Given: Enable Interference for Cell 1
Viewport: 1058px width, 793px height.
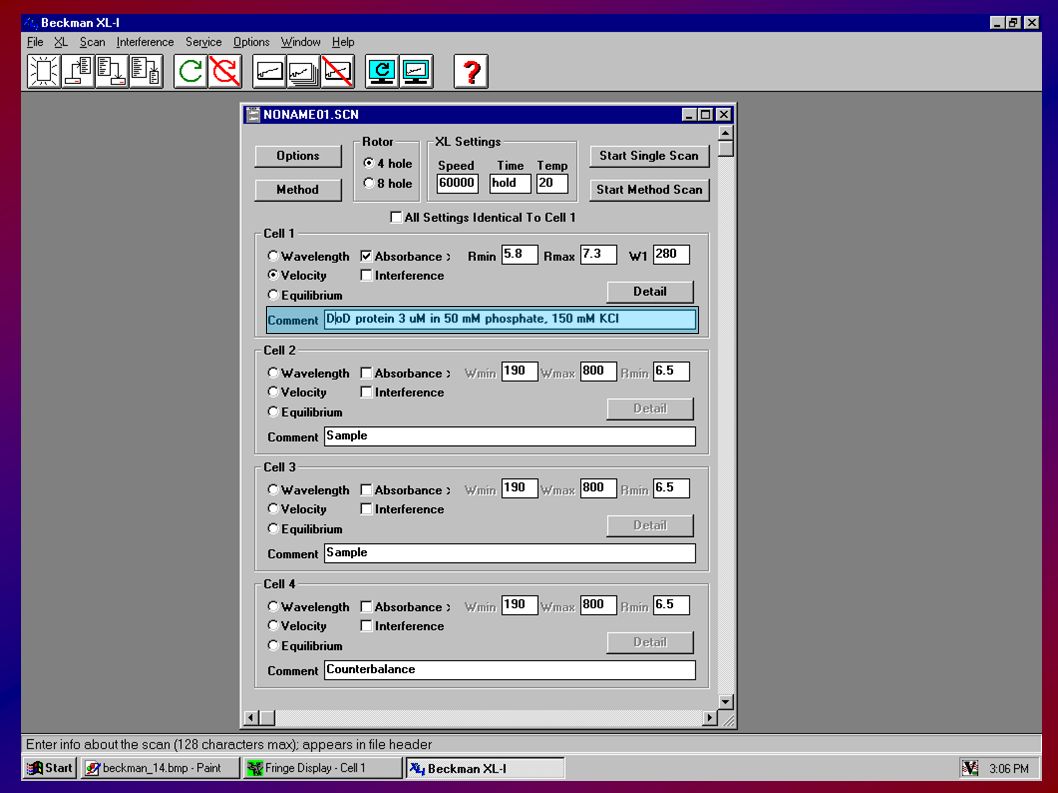Looking at the screenshot, I should click(366, 275).
